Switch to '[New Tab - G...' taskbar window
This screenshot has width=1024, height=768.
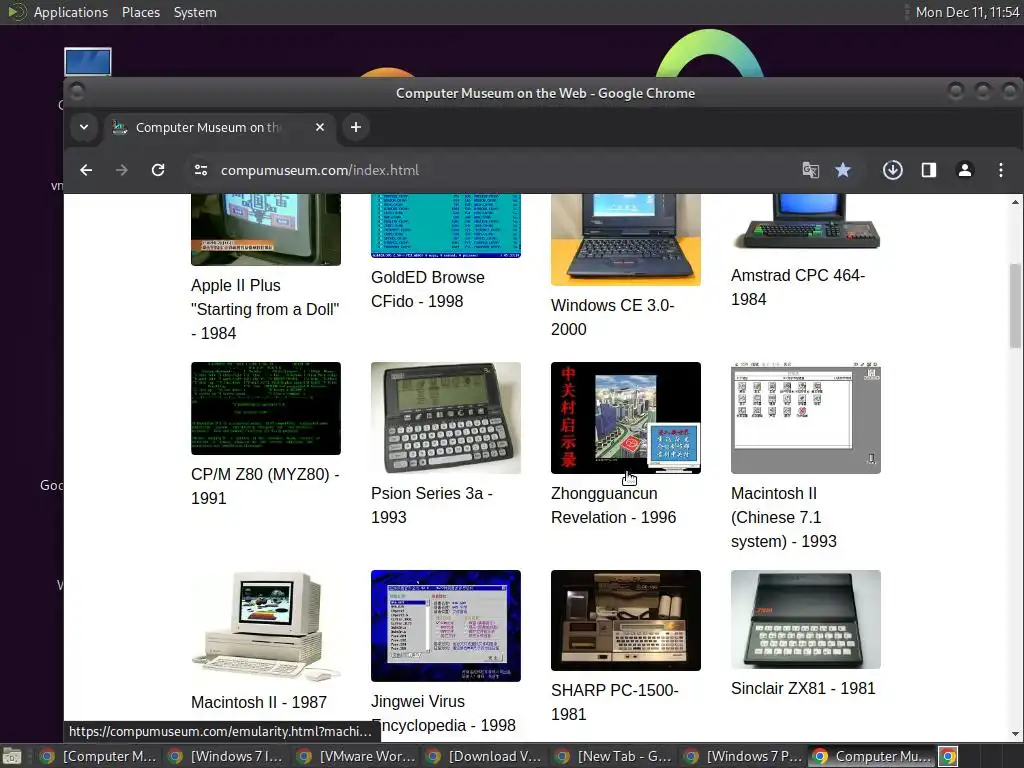click(x=614, y=756)
